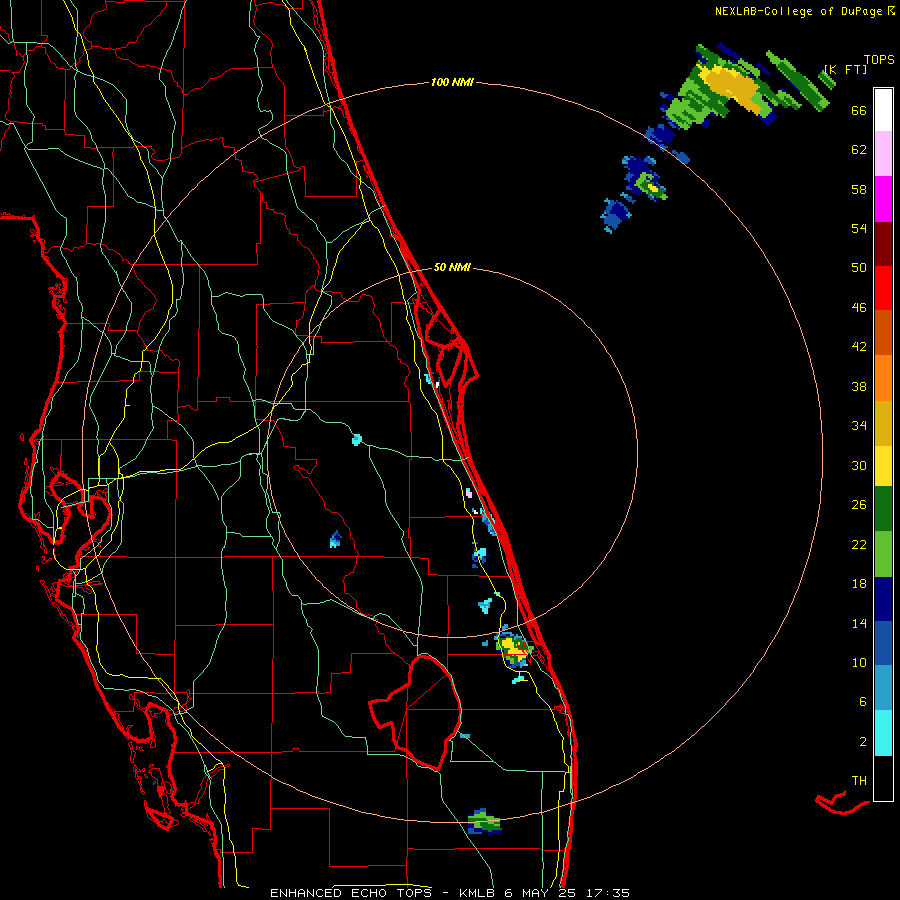Click the 34 value on the legend

point(859,426)
